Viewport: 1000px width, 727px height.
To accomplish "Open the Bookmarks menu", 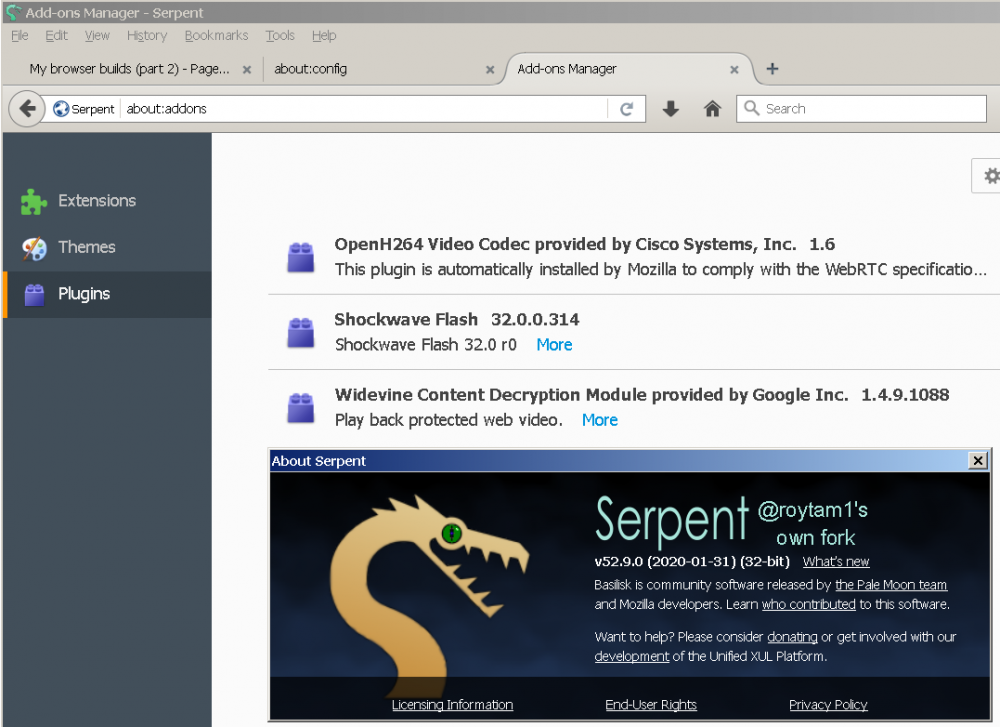I will coord(216,35).
